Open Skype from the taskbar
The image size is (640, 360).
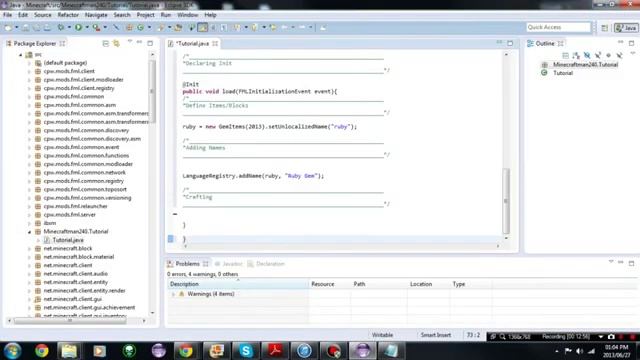[x=246, y=351]
